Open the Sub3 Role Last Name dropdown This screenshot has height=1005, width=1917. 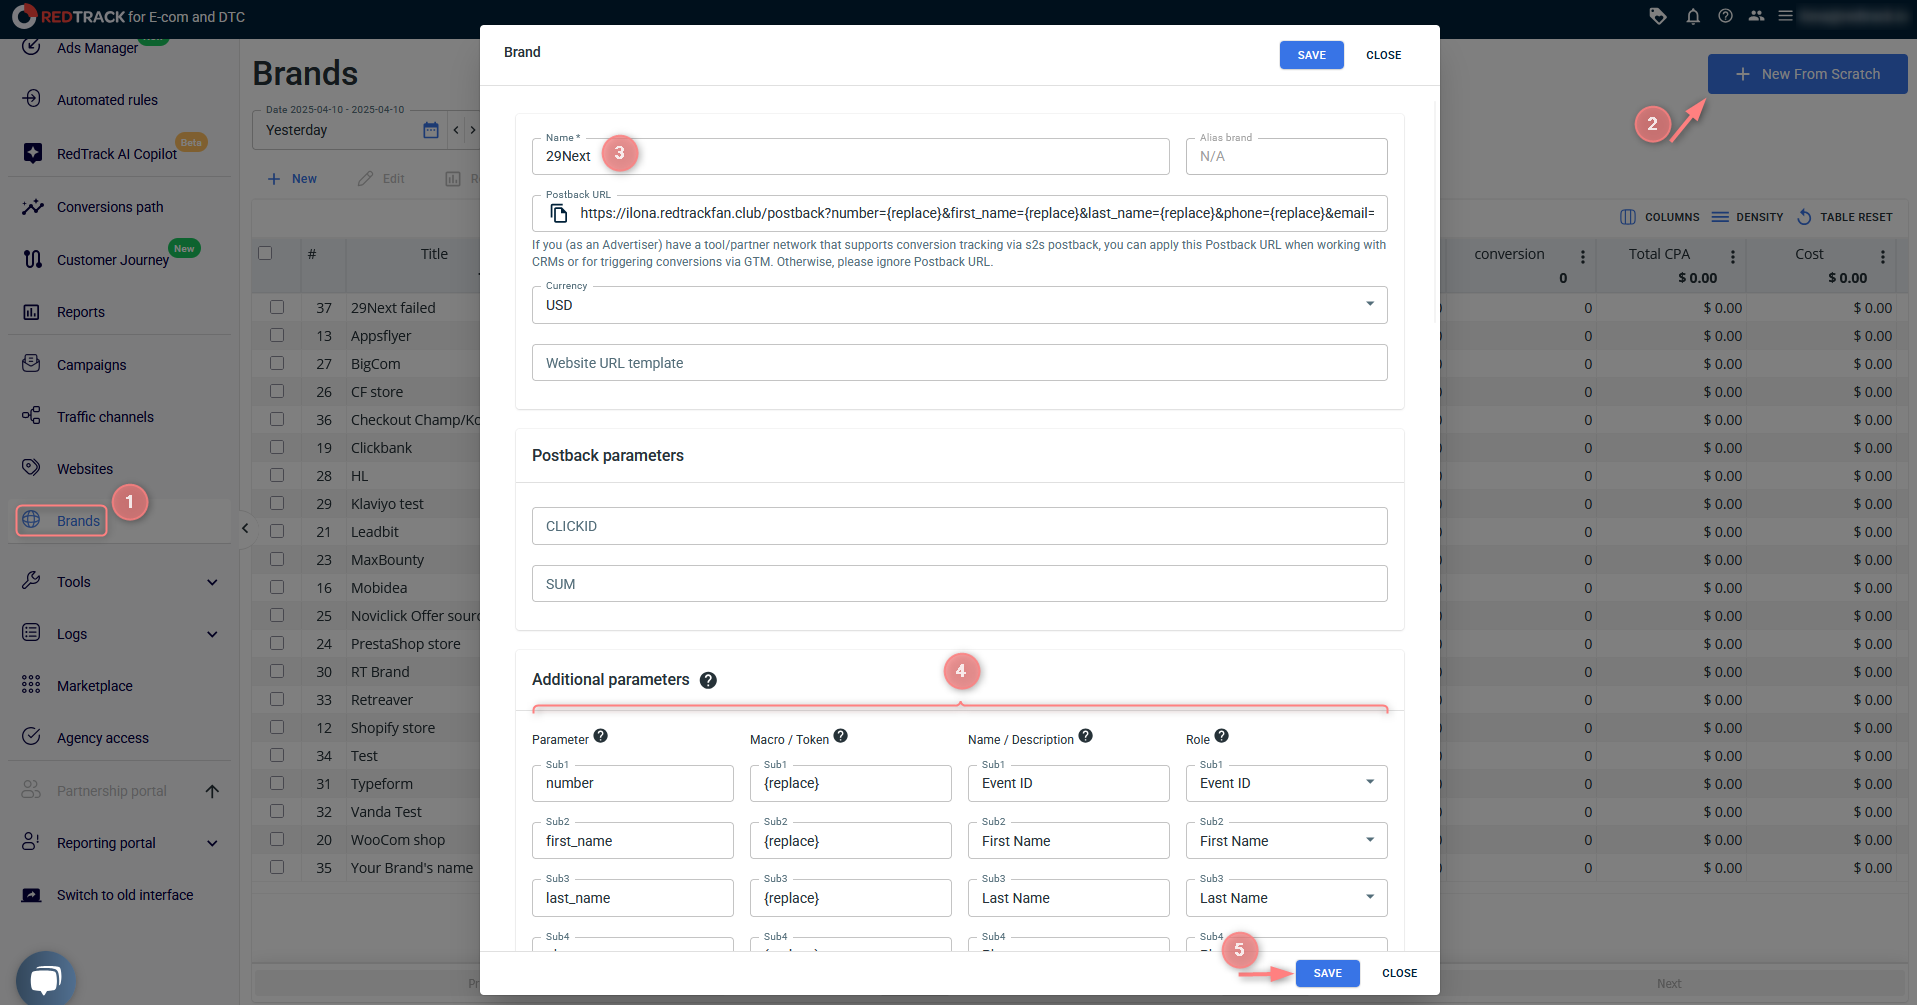1287,898
